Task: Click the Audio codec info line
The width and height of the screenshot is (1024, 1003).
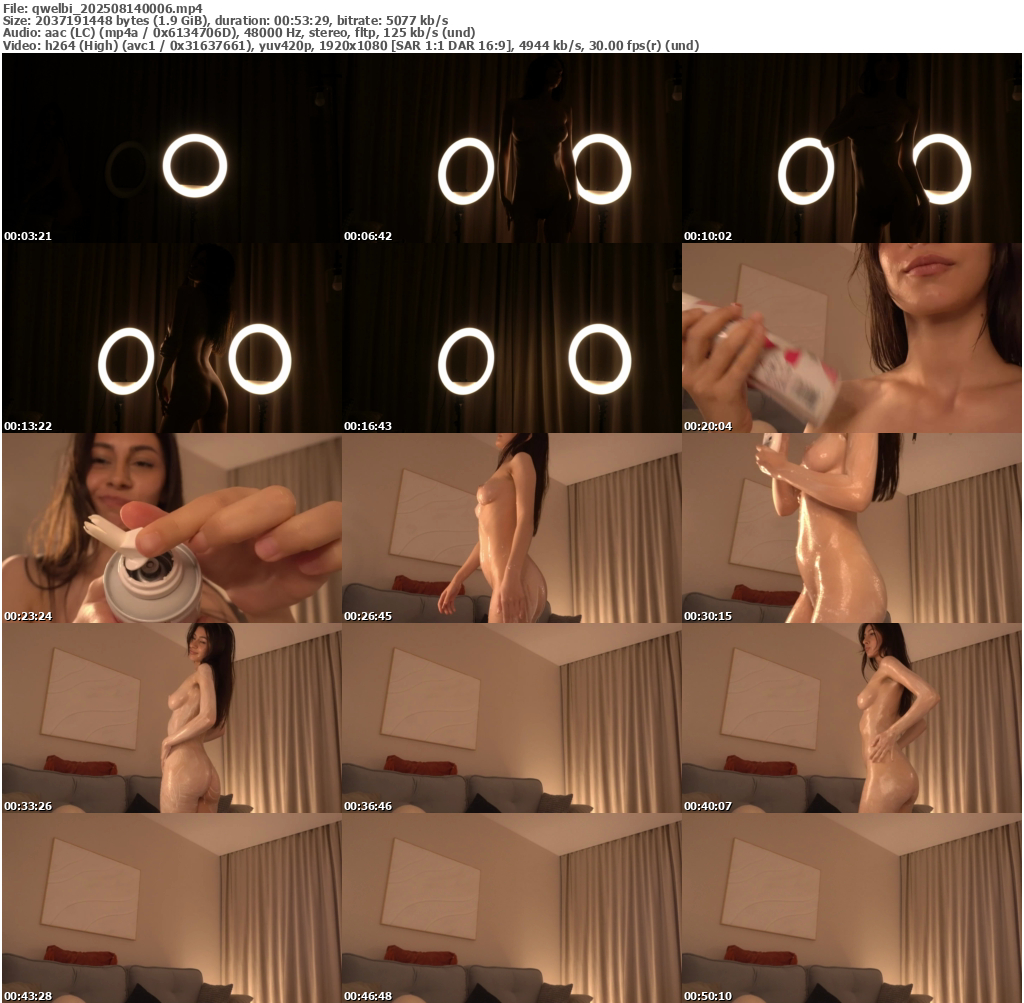Action: (239, 33)
